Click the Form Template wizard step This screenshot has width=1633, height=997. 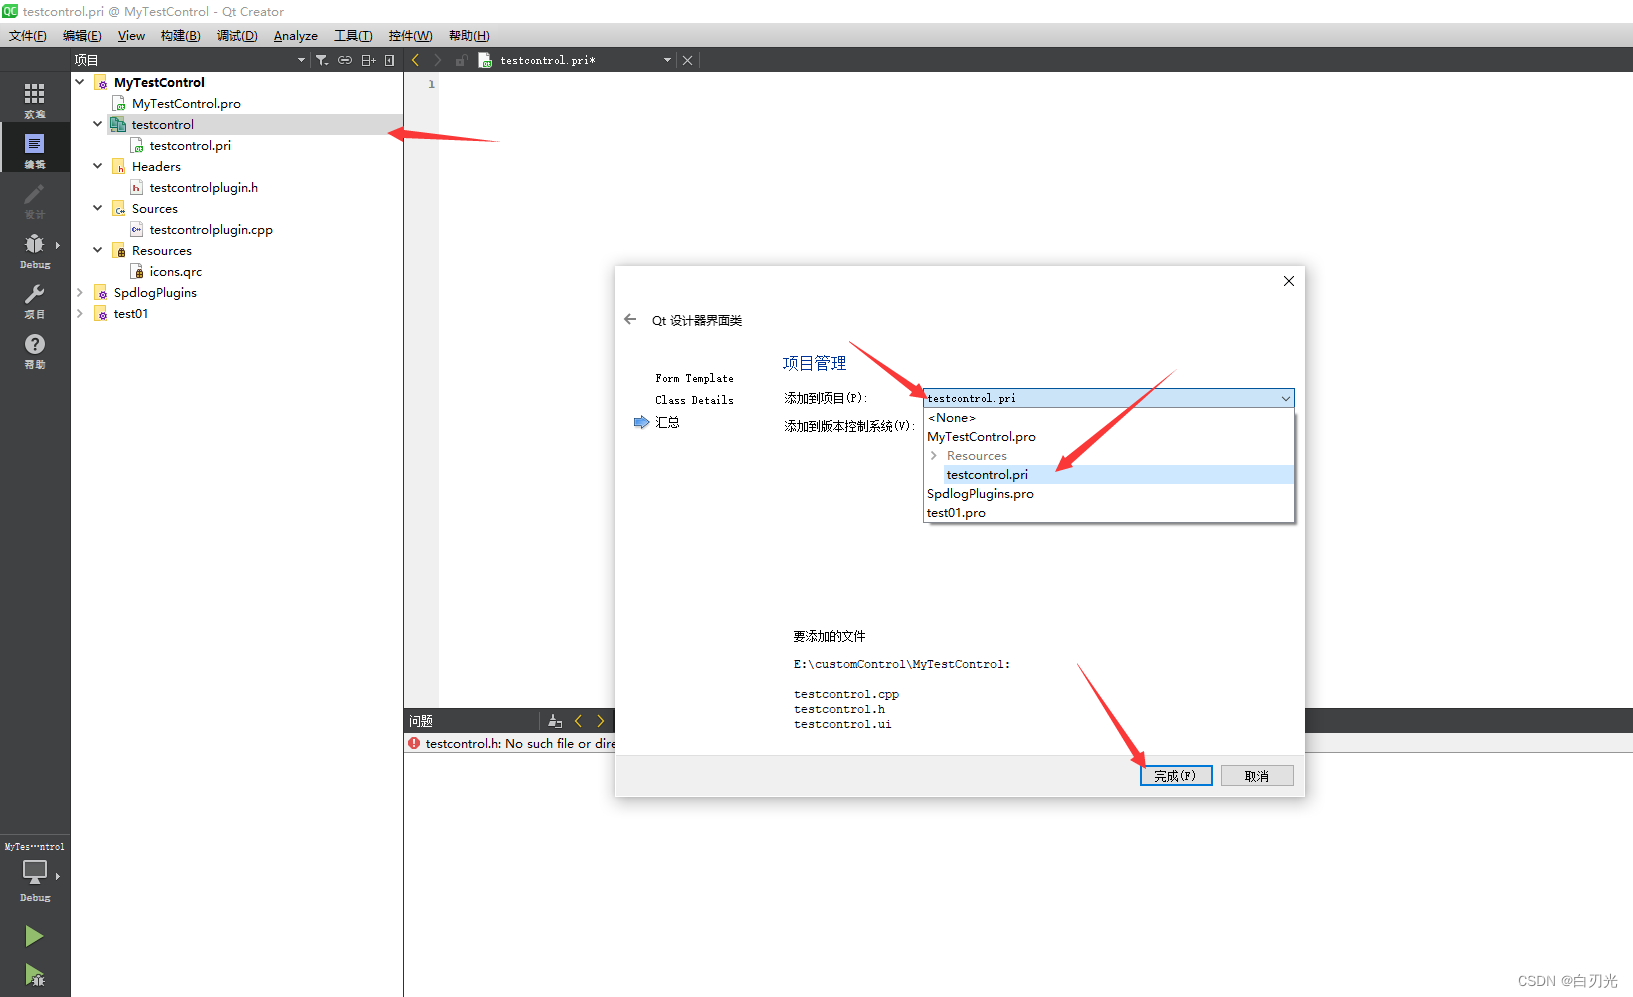tap(694, 378)
